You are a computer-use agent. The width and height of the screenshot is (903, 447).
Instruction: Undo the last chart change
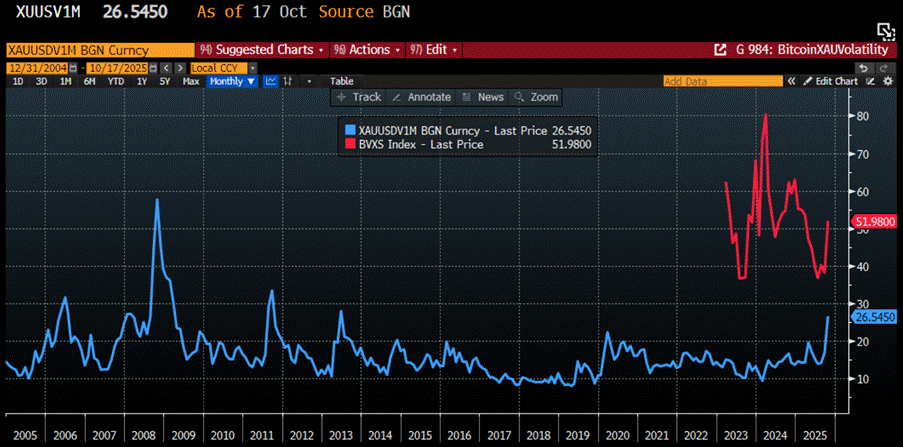click(x=862, y=68)
